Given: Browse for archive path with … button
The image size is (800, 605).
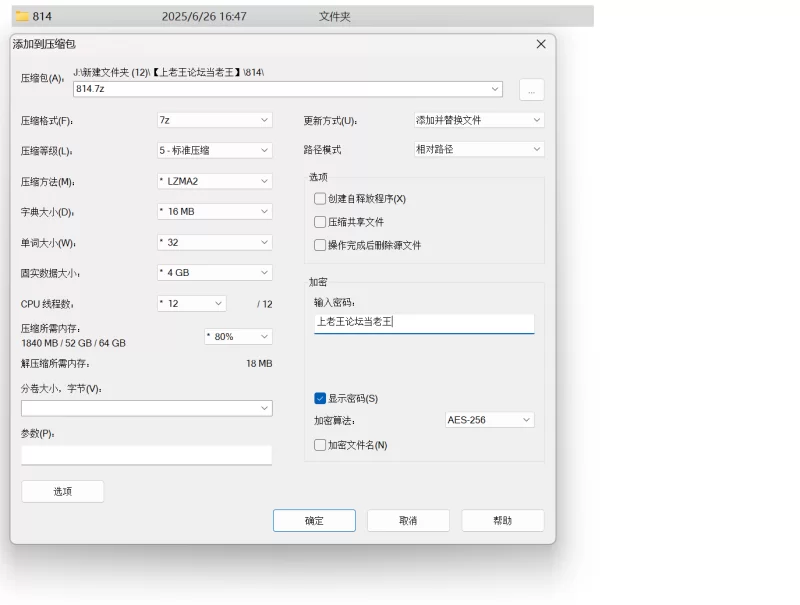Looking at the screenshot, I should [x=532, y=90].
